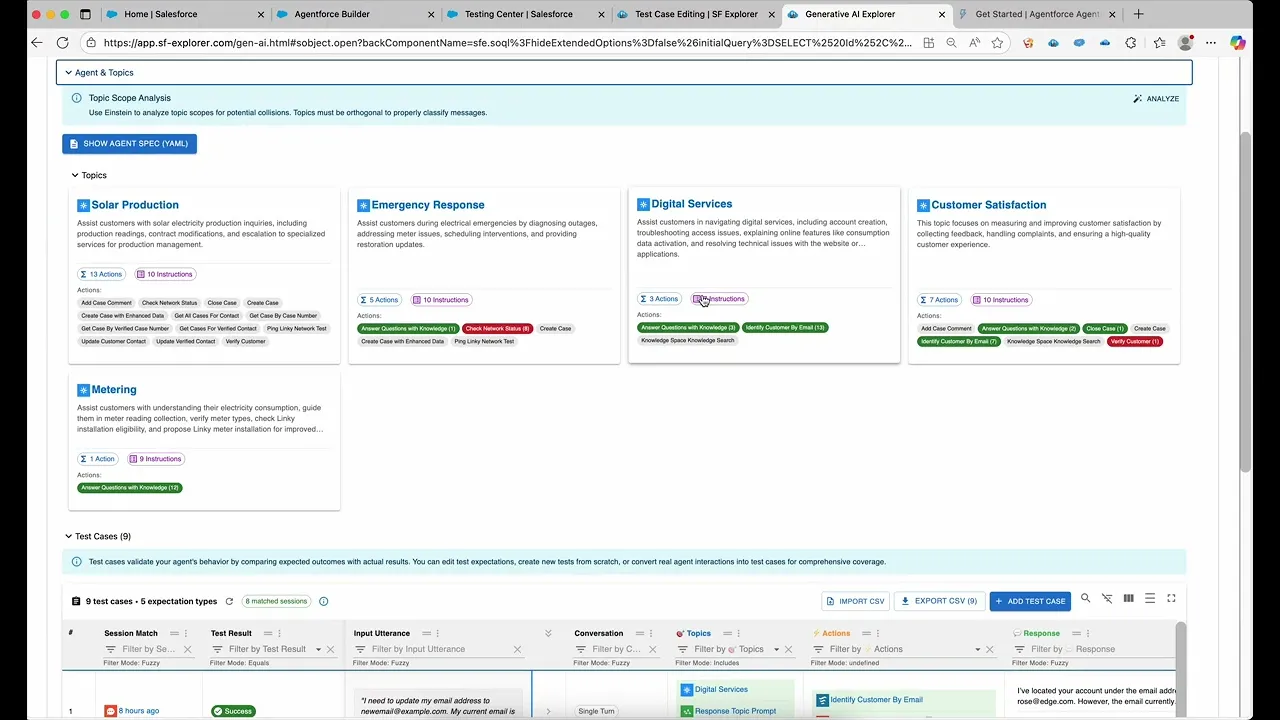This screenshot has height=720, width=1280.
Task: Click the fullscreen icon in table toolbar
Action: (x=1171, y=598)
